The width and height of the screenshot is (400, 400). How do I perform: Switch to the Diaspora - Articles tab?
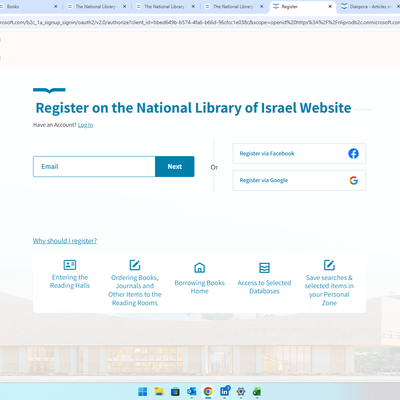(369, 6)
